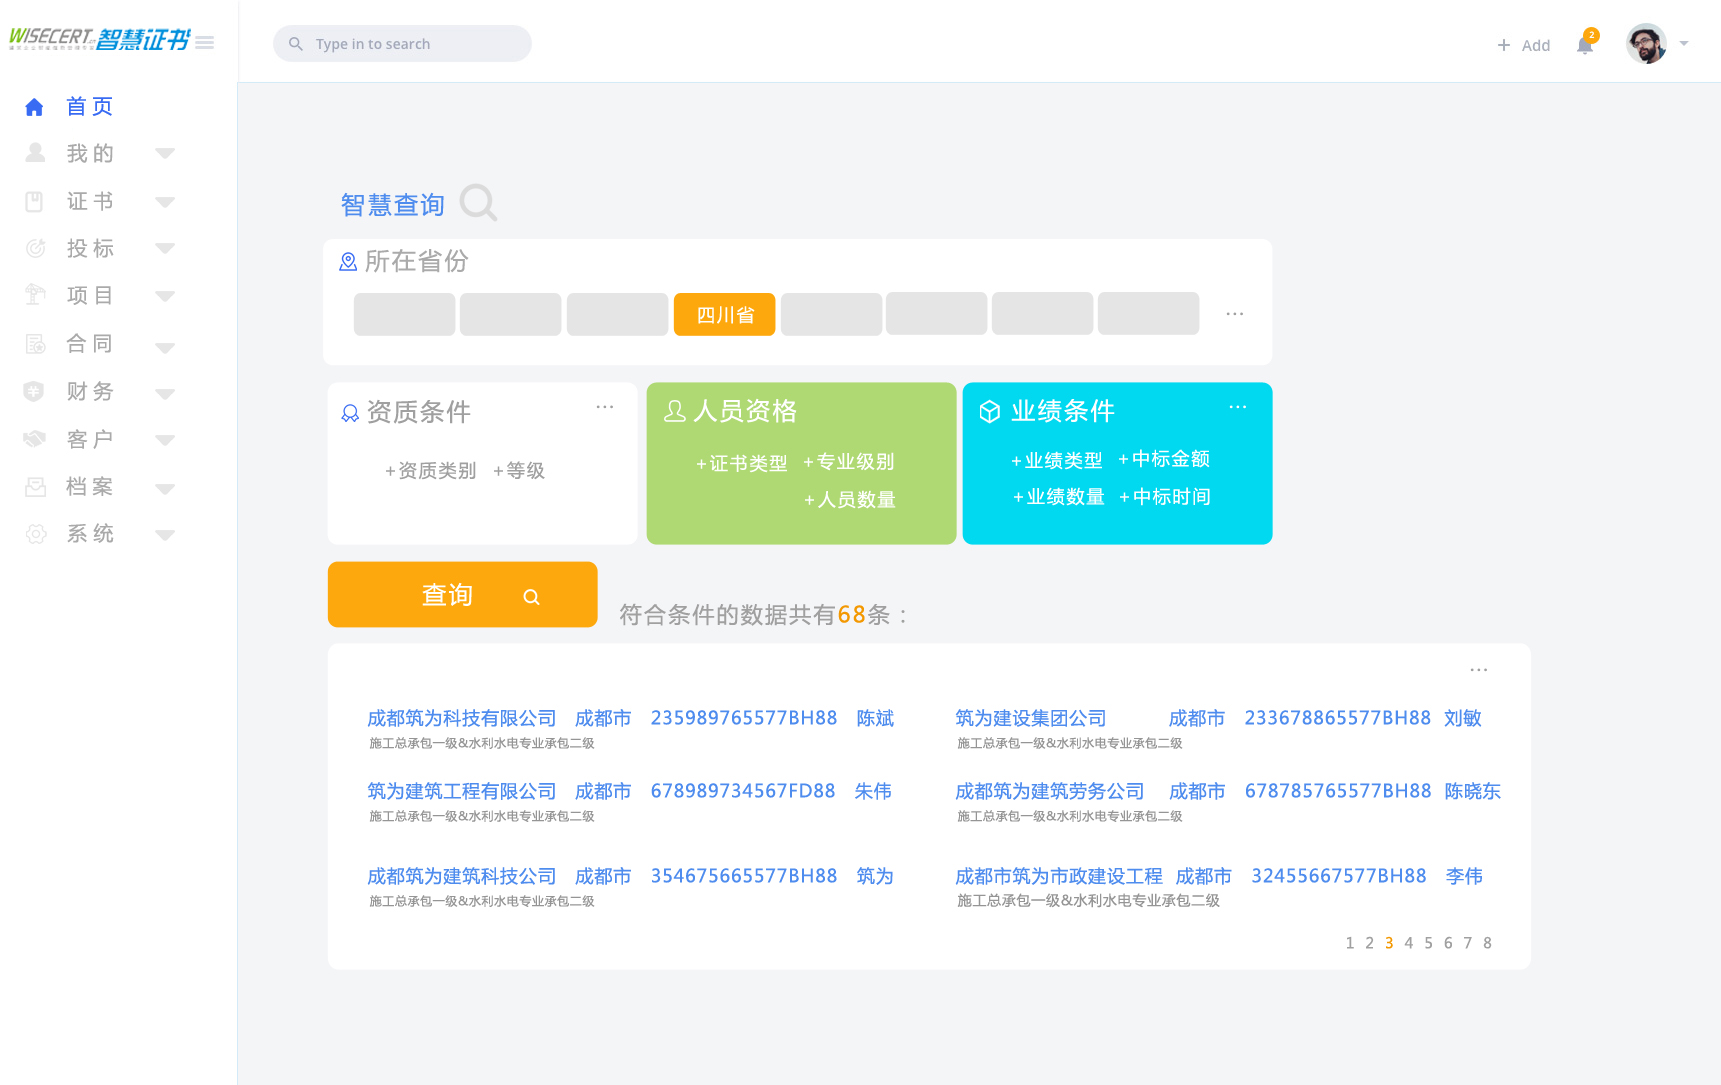Go to results page 4
Image resolution: width=1721 pixels, height=1085 pixels.
pos(1409,943)
